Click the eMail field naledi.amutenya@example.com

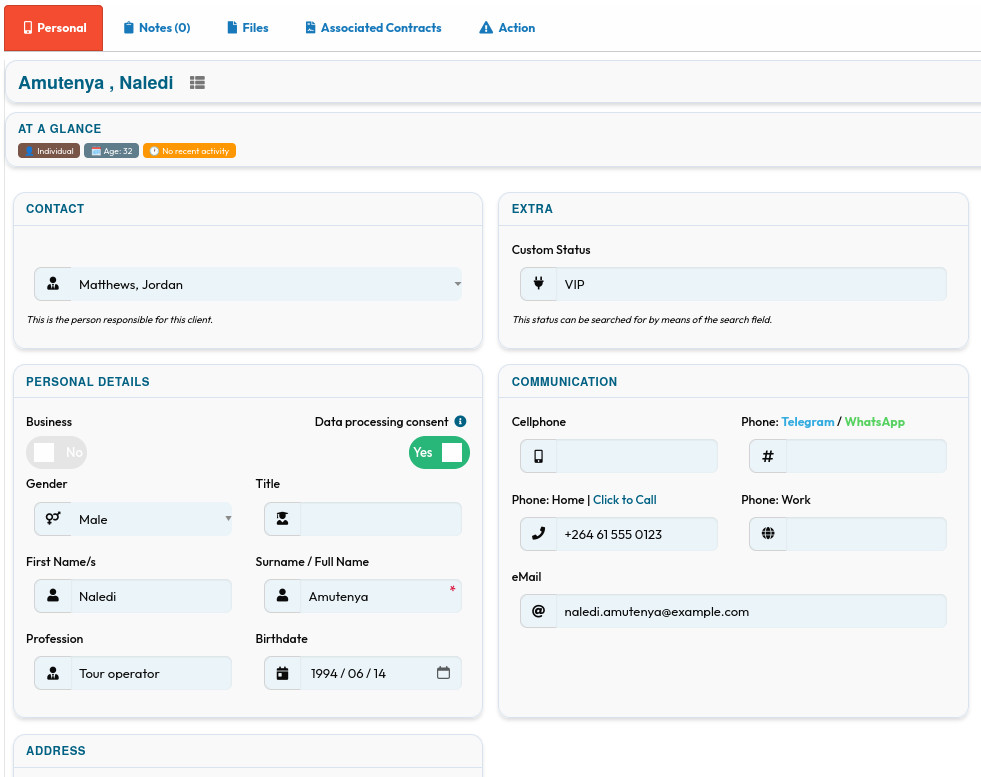point(751,611)
